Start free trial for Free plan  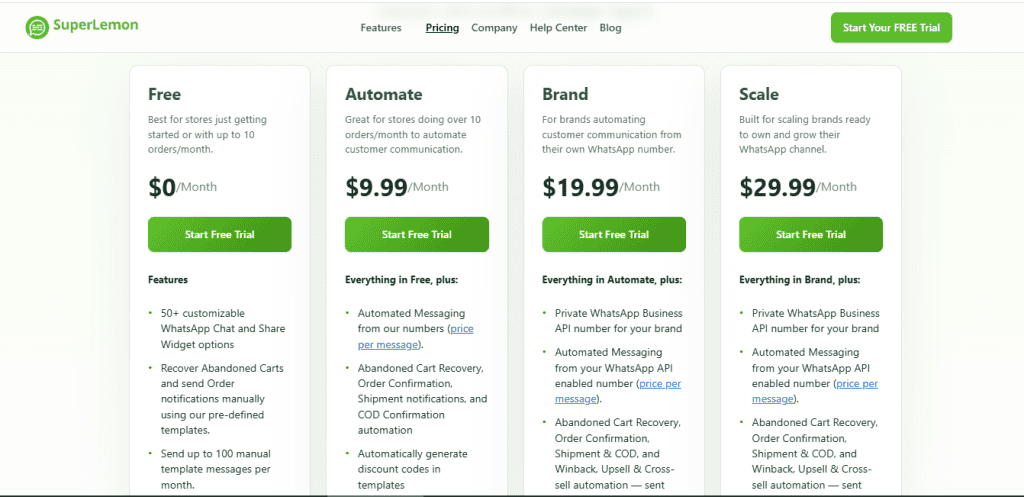pyautogui.click(x=220, y=235)
